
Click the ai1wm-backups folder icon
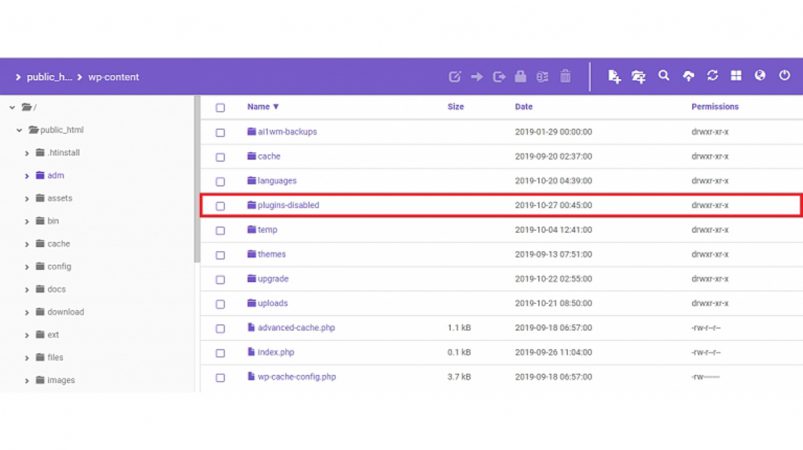tap(251, 132)
